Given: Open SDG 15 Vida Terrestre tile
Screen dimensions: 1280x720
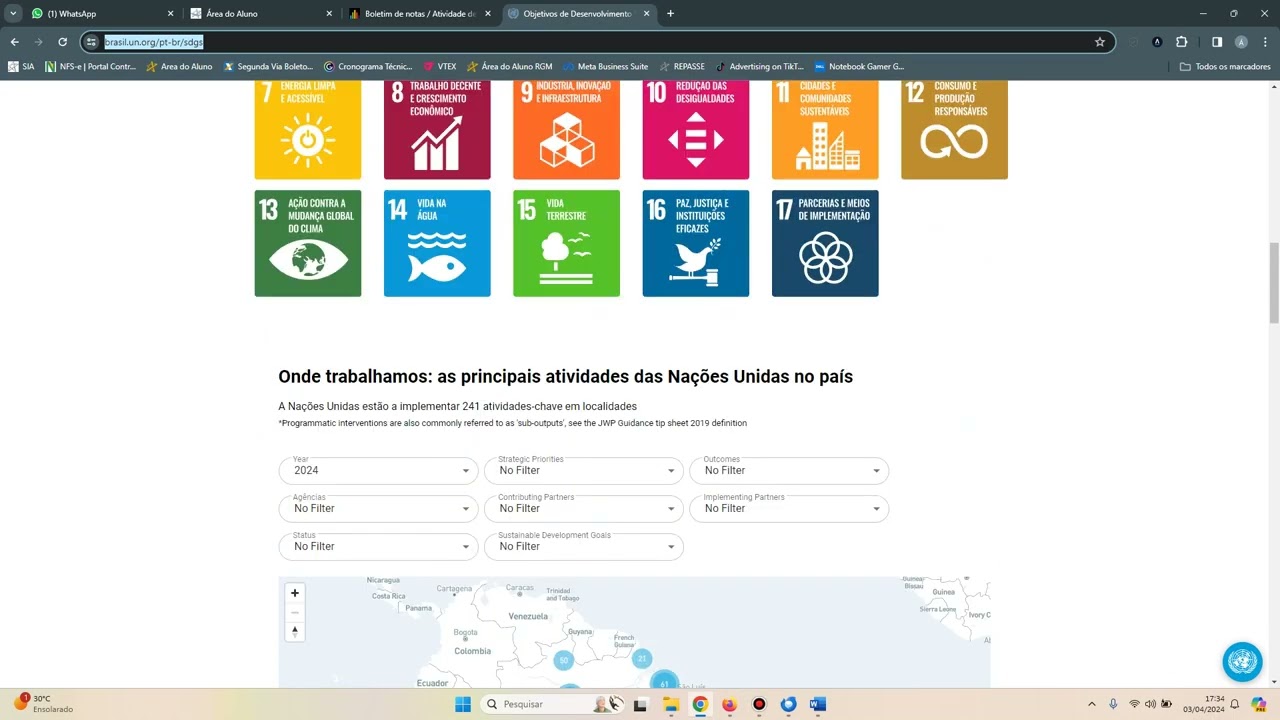Looking at the screenshot, I should pyautogui.click(x=566, y=243).
